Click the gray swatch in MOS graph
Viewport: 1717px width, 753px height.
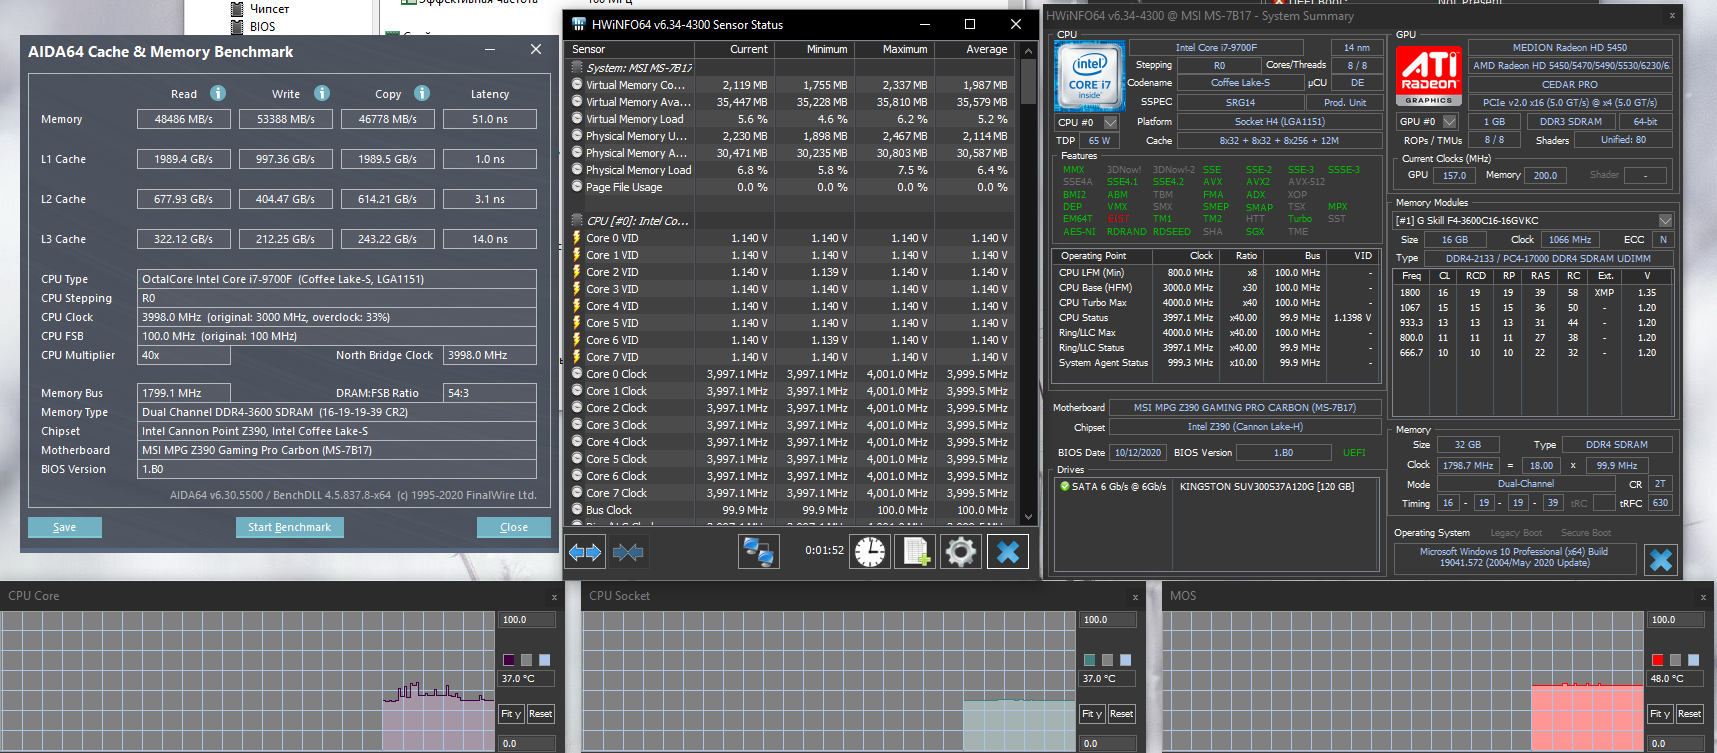click(1675, 660)
